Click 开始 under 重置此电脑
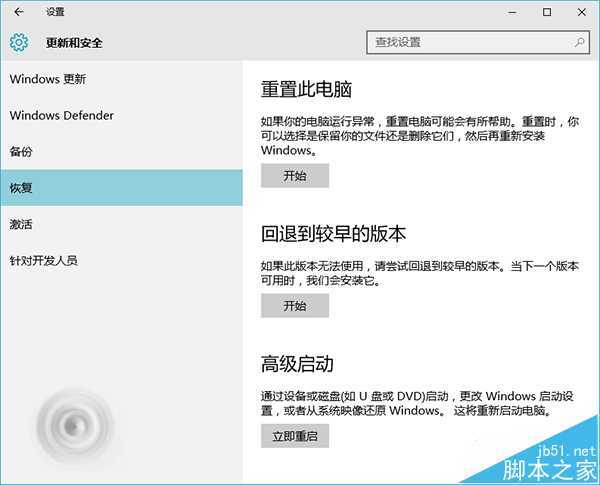Image resolution: width=600 pixels, height=485 pixels. click(295, 176)
